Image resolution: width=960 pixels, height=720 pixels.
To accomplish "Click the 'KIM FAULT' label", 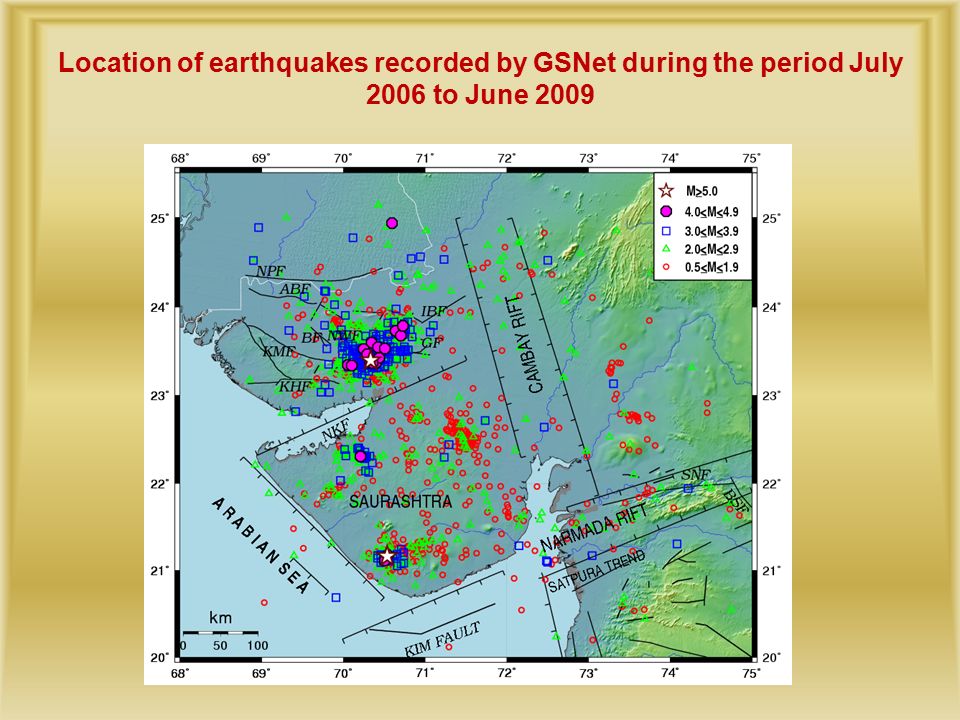I will point(442,639).
